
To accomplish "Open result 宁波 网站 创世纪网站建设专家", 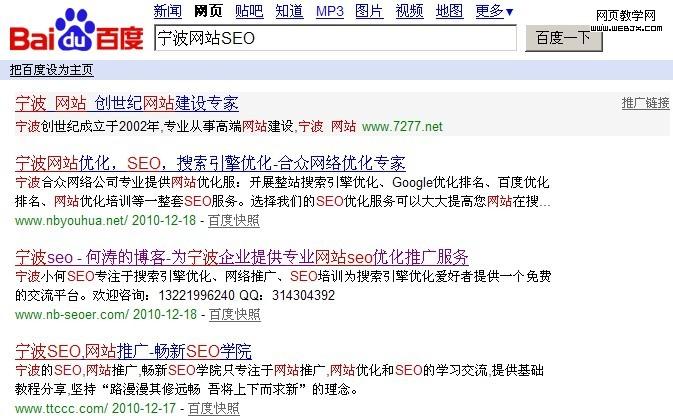I will point(127,103).
